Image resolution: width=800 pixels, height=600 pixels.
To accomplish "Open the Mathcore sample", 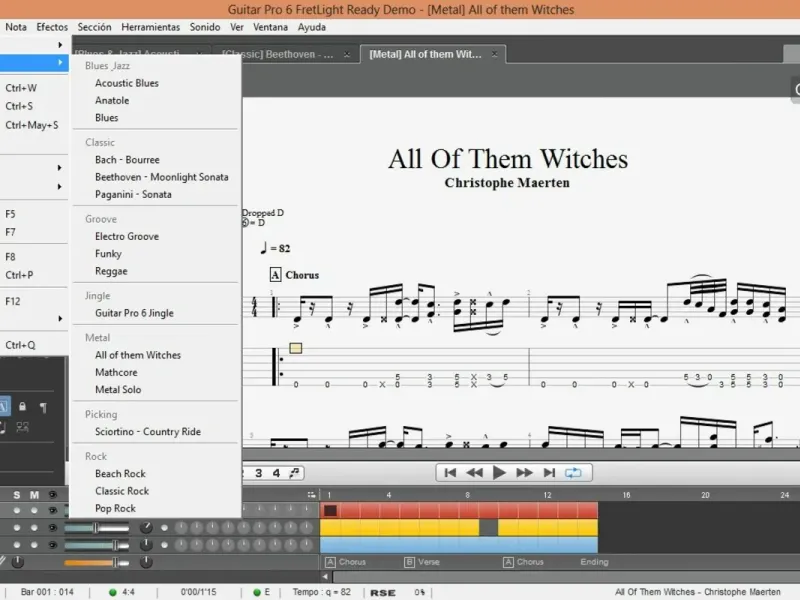I will (116, 372).
